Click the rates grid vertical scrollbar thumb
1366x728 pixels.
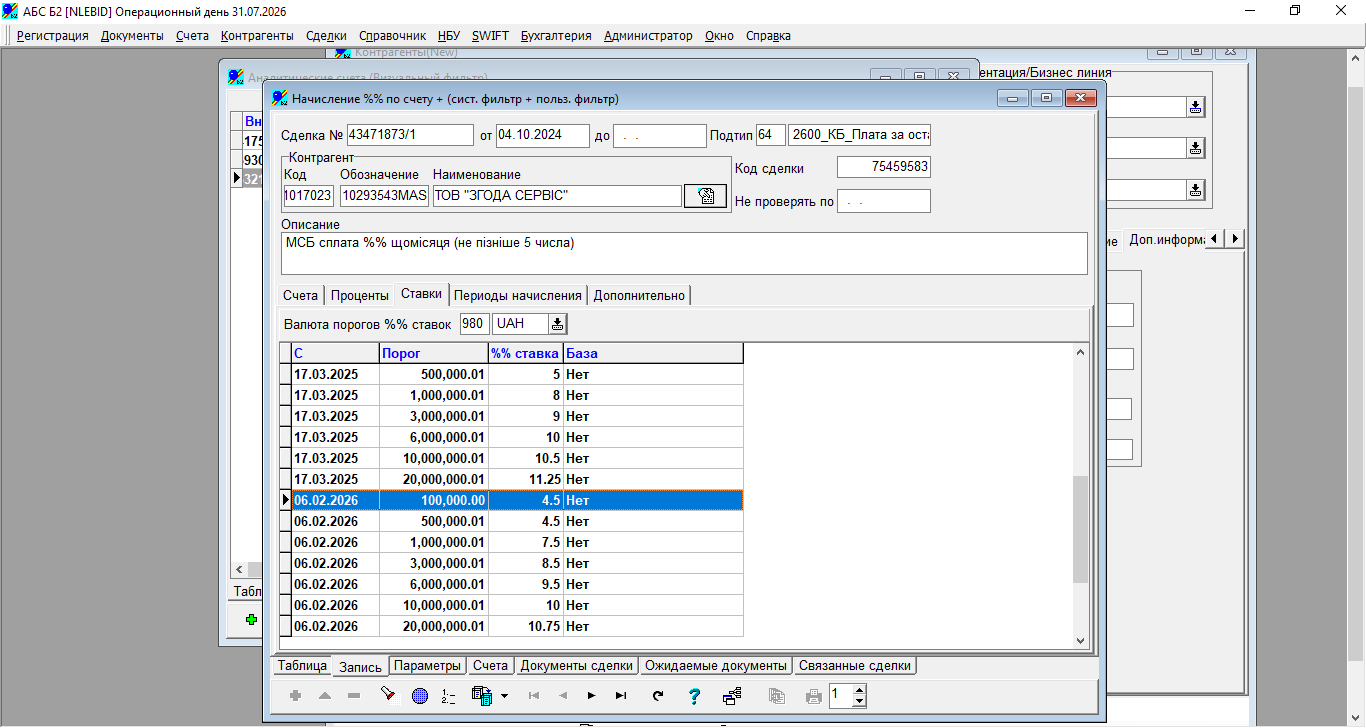[x=1080, y=529]
